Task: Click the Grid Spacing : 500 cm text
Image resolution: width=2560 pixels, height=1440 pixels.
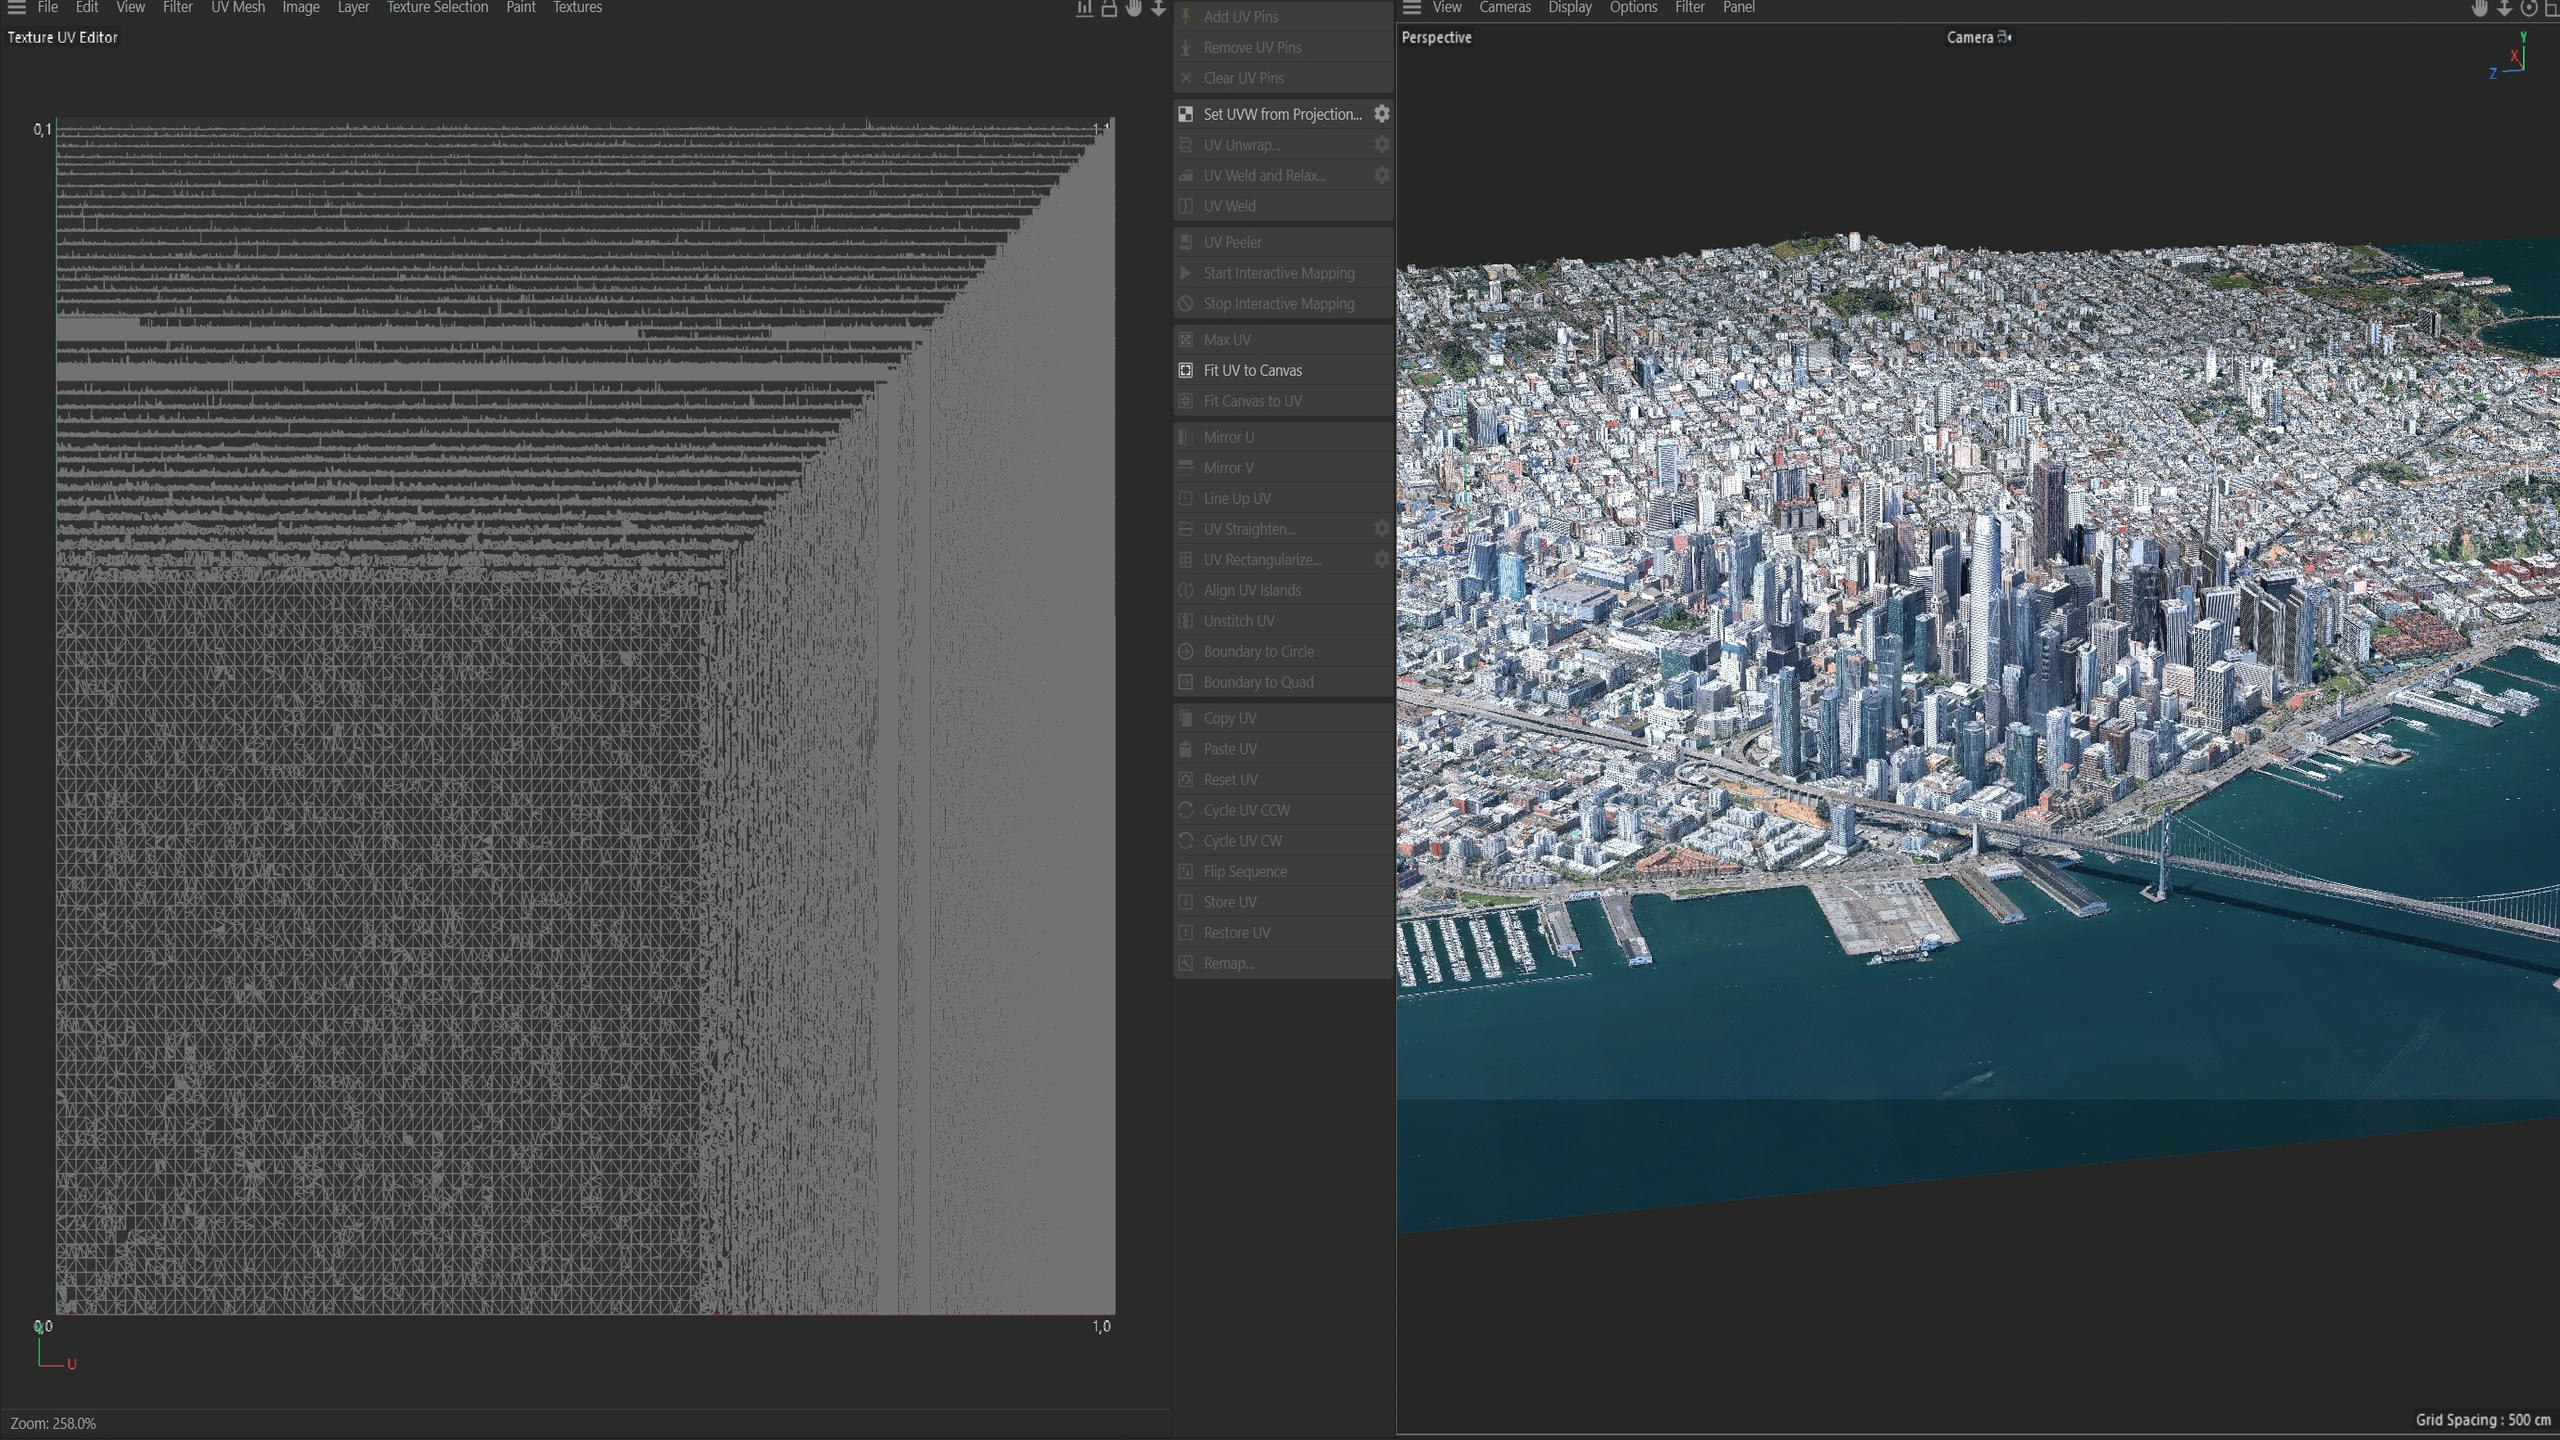Action: 2483,1420
